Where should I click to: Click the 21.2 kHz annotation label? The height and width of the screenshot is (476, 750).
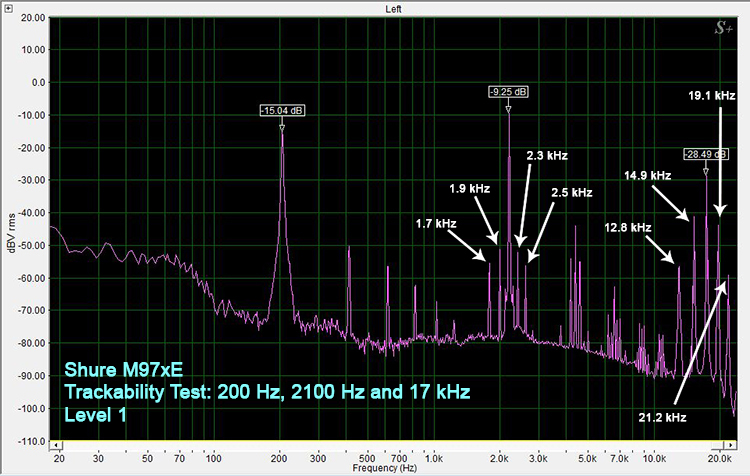click(660, 414)
